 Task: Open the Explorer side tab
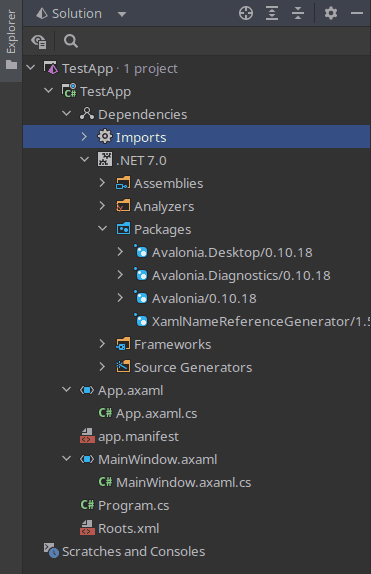(11, 40)
